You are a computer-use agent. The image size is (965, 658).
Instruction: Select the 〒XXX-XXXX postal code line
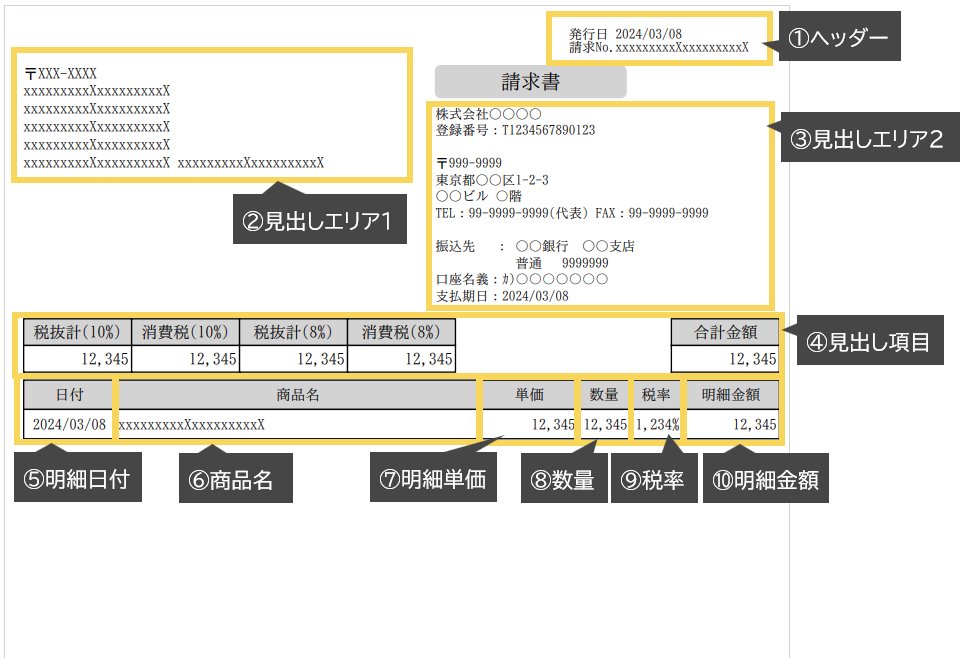(61, 74)
